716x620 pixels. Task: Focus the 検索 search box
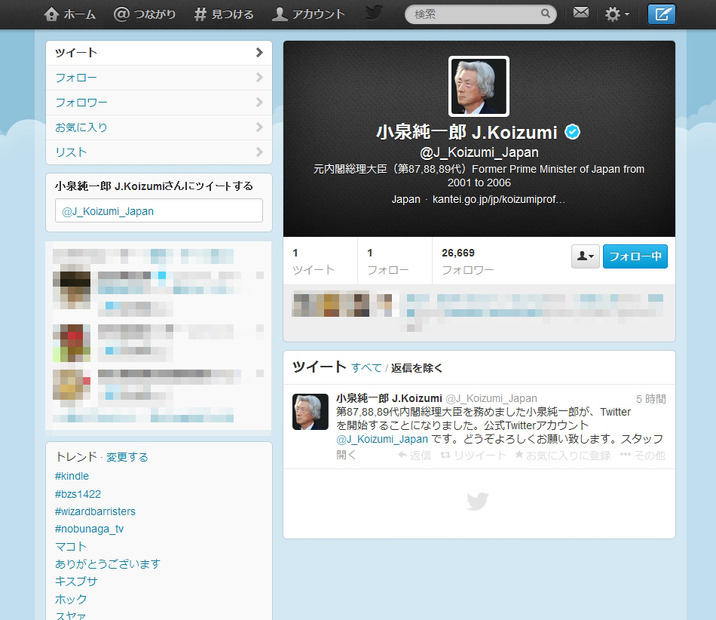[480, 14]
